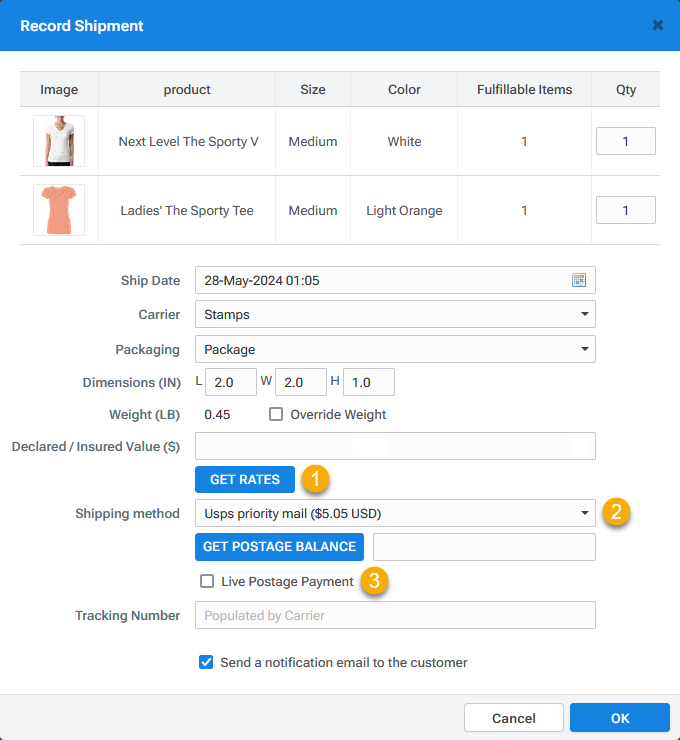
Task: Click the Tracking Number input field
Action: [x=395, y=615]
